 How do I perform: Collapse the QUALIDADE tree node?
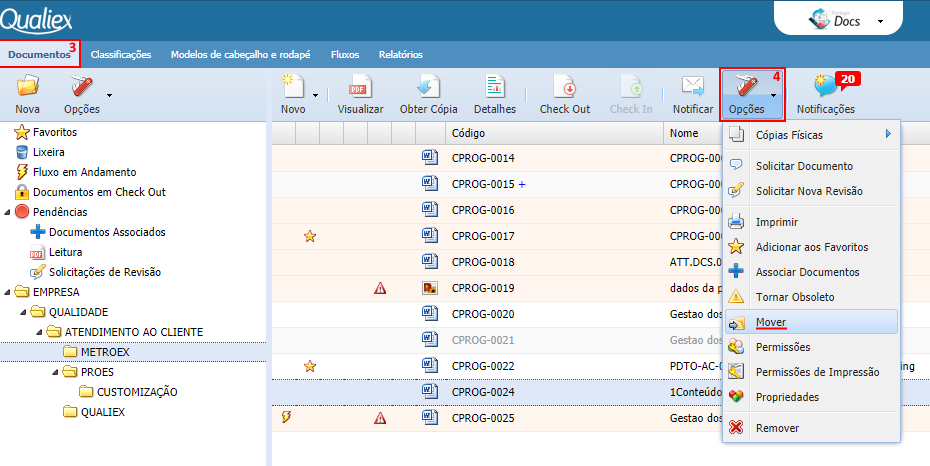(x=23, y=312)
